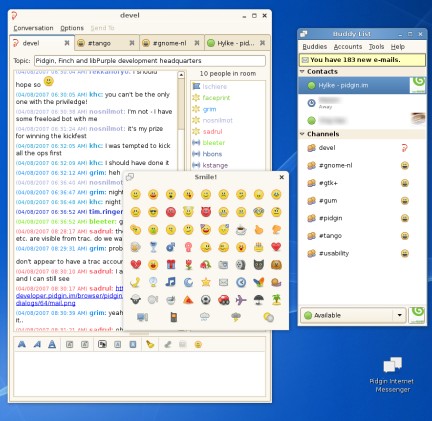Open the Conversation menu
This screenshot has width=432, height=421.
33,28
